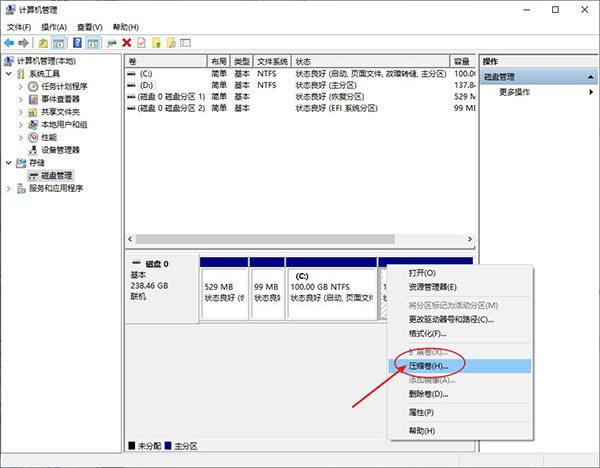Open Help via the blue question mark icon
The height and width of the screenshot is (468, 600).
pyautogui.click(x=77, y=43)
